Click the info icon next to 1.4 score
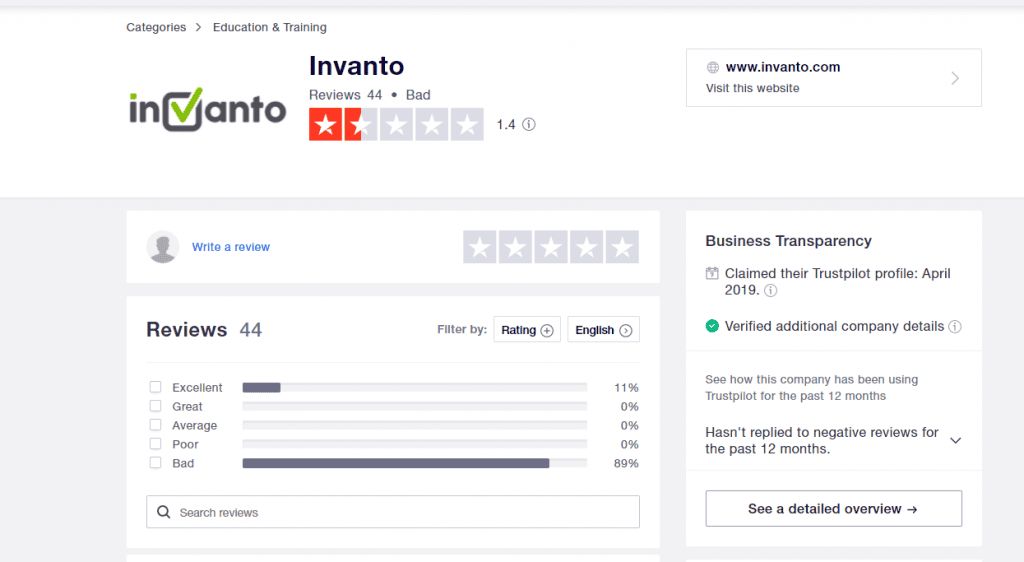This screenshot has height=562, width=1024. 529,124
